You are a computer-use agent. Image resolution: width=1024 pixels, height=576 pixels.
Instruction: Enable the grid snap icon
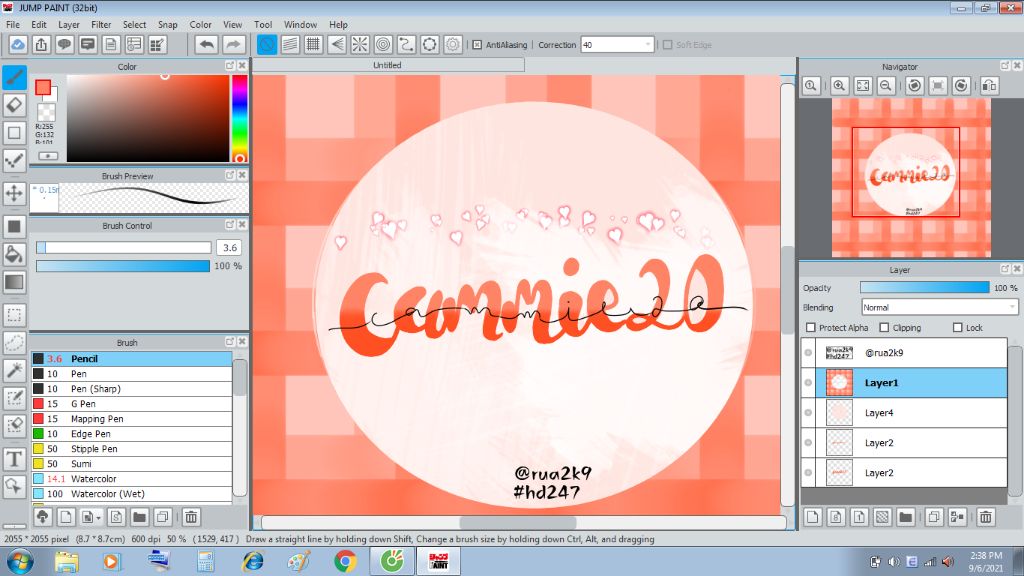tap(313, 44)
